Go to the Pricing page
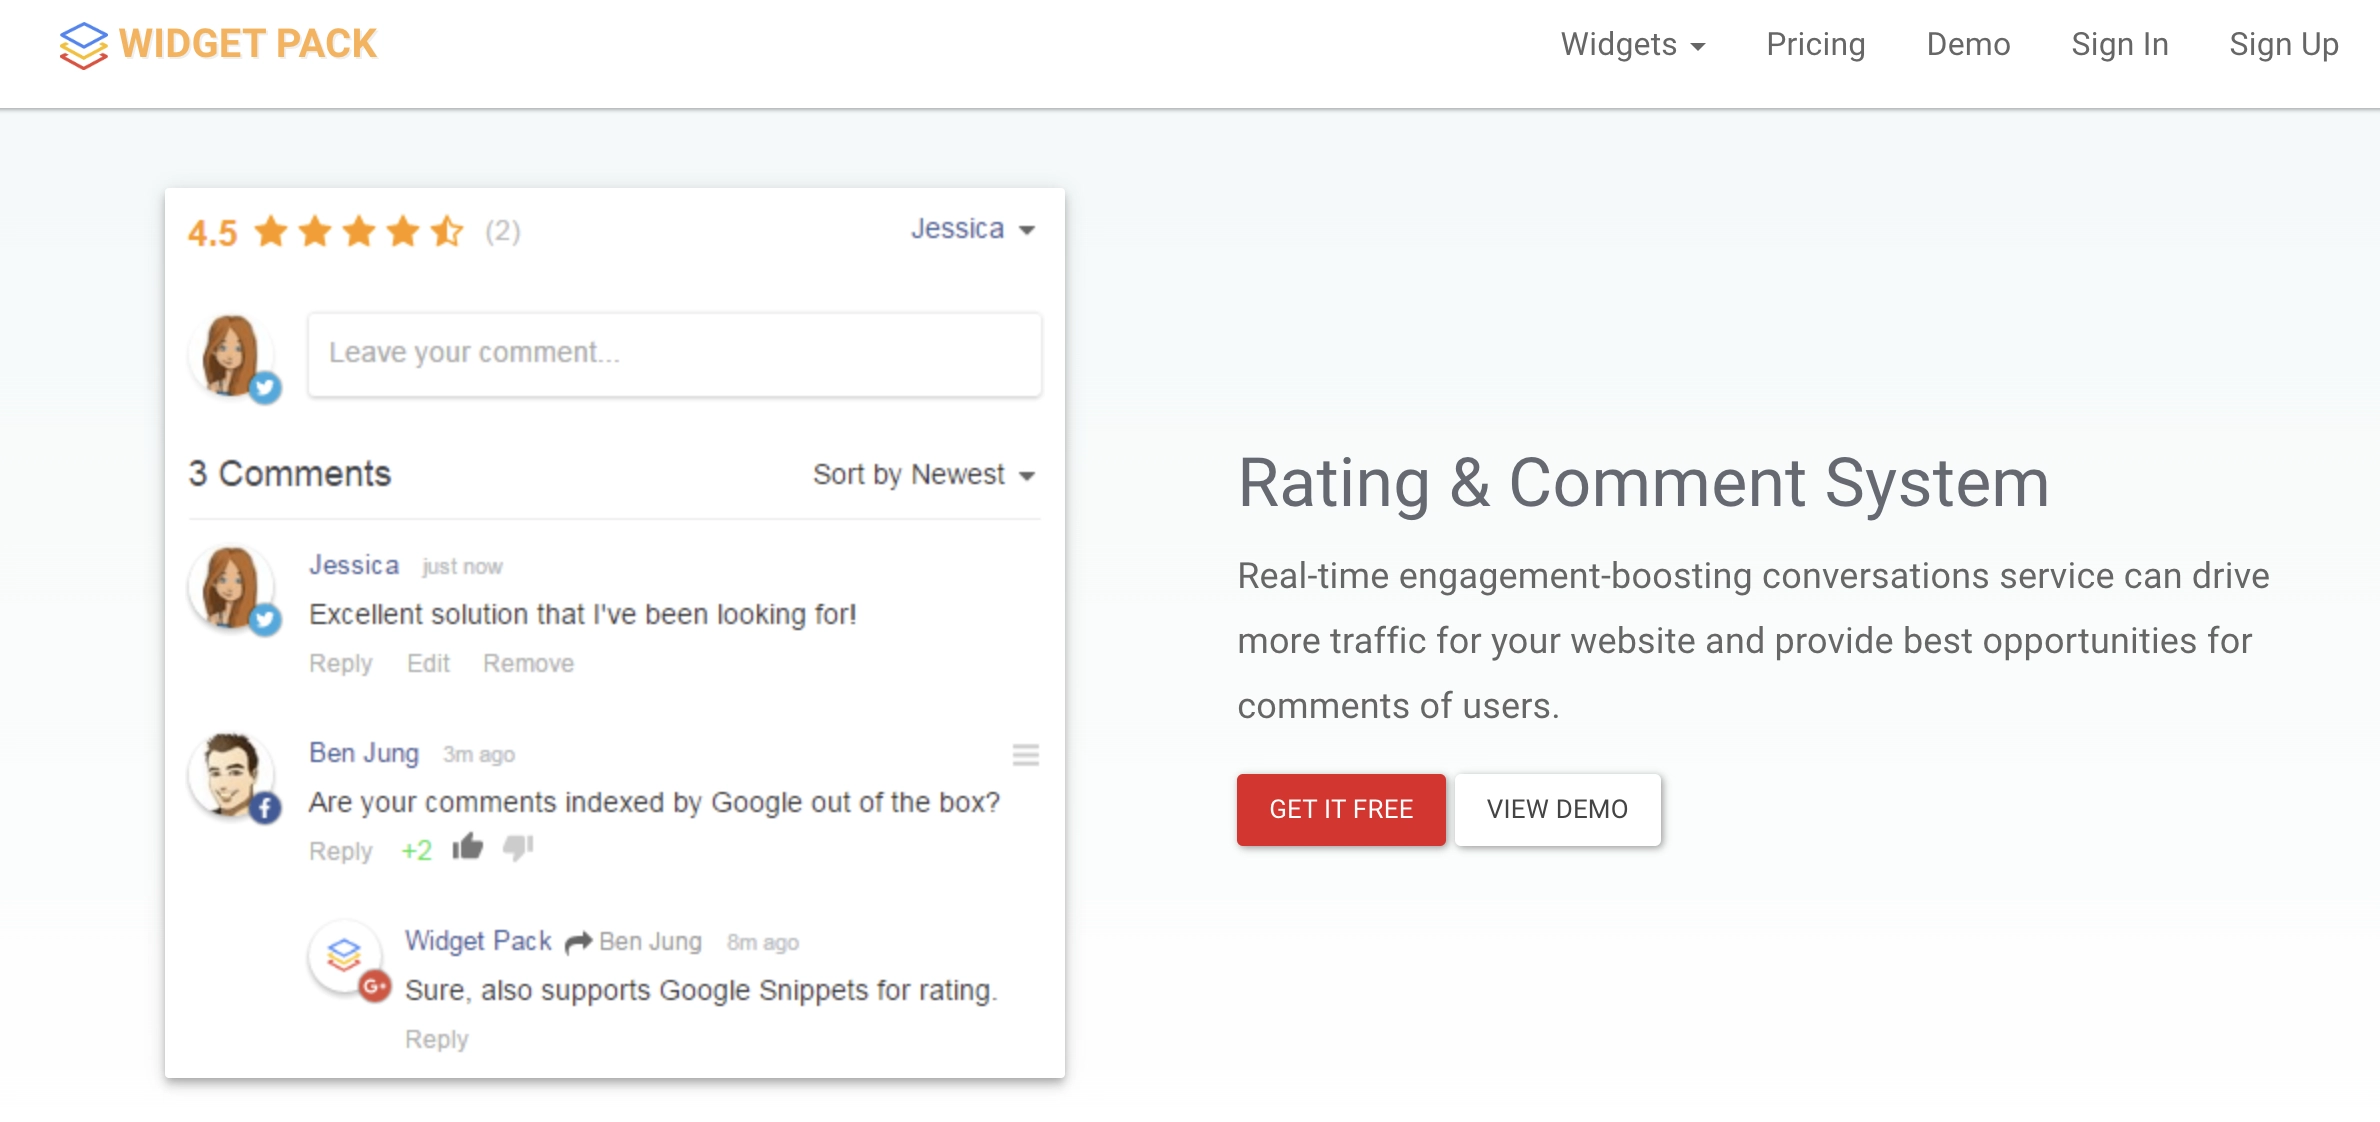This screenshot has width=2380, height=1122. [x=1815, y=45]
